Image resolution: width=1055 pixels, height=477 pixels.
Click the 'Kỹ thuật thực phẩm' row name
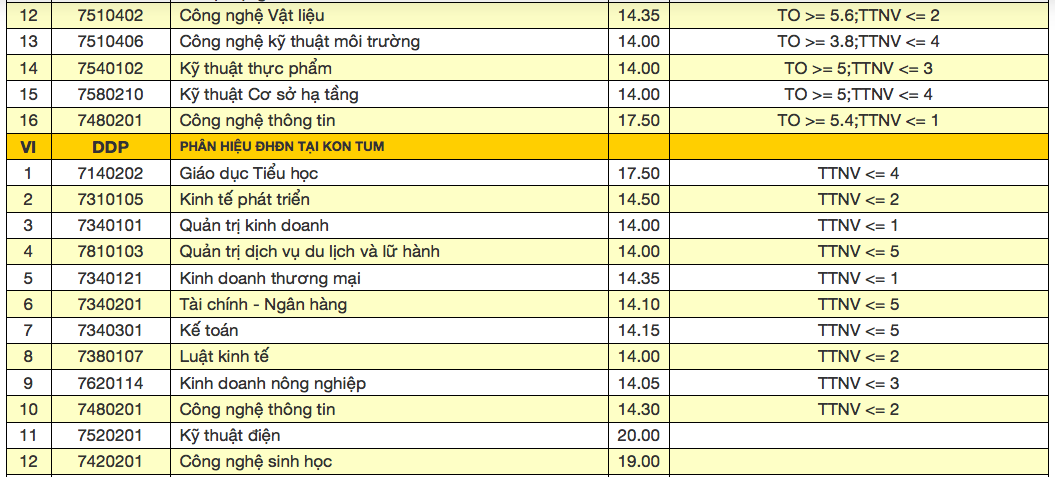click(255, 68)
